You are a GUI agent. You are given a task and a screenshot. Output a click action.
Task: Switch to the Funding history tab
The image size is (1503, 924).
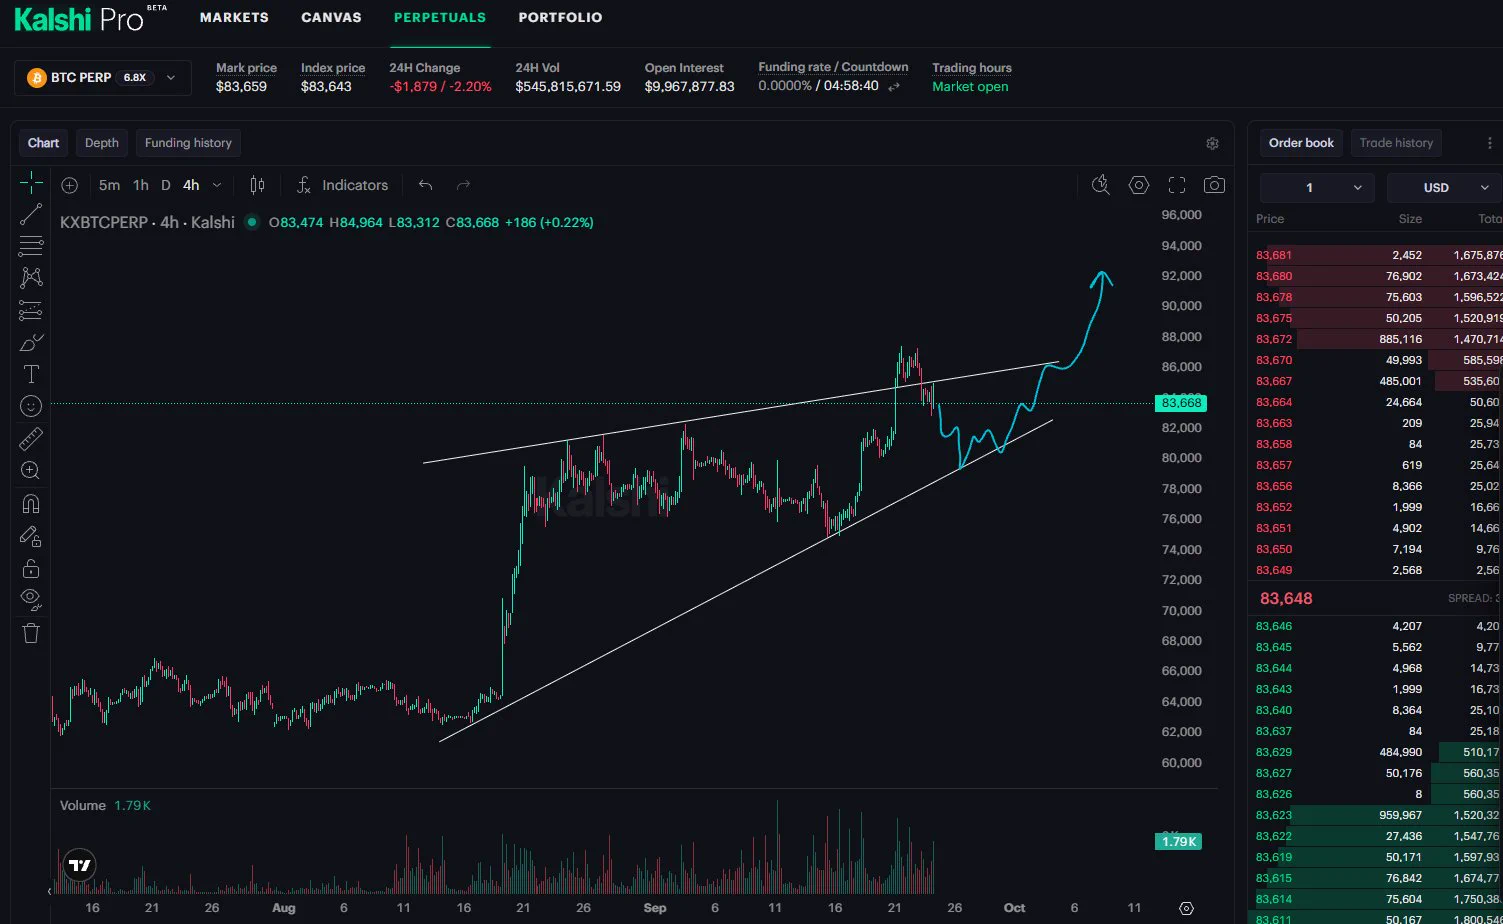(188, 143)
